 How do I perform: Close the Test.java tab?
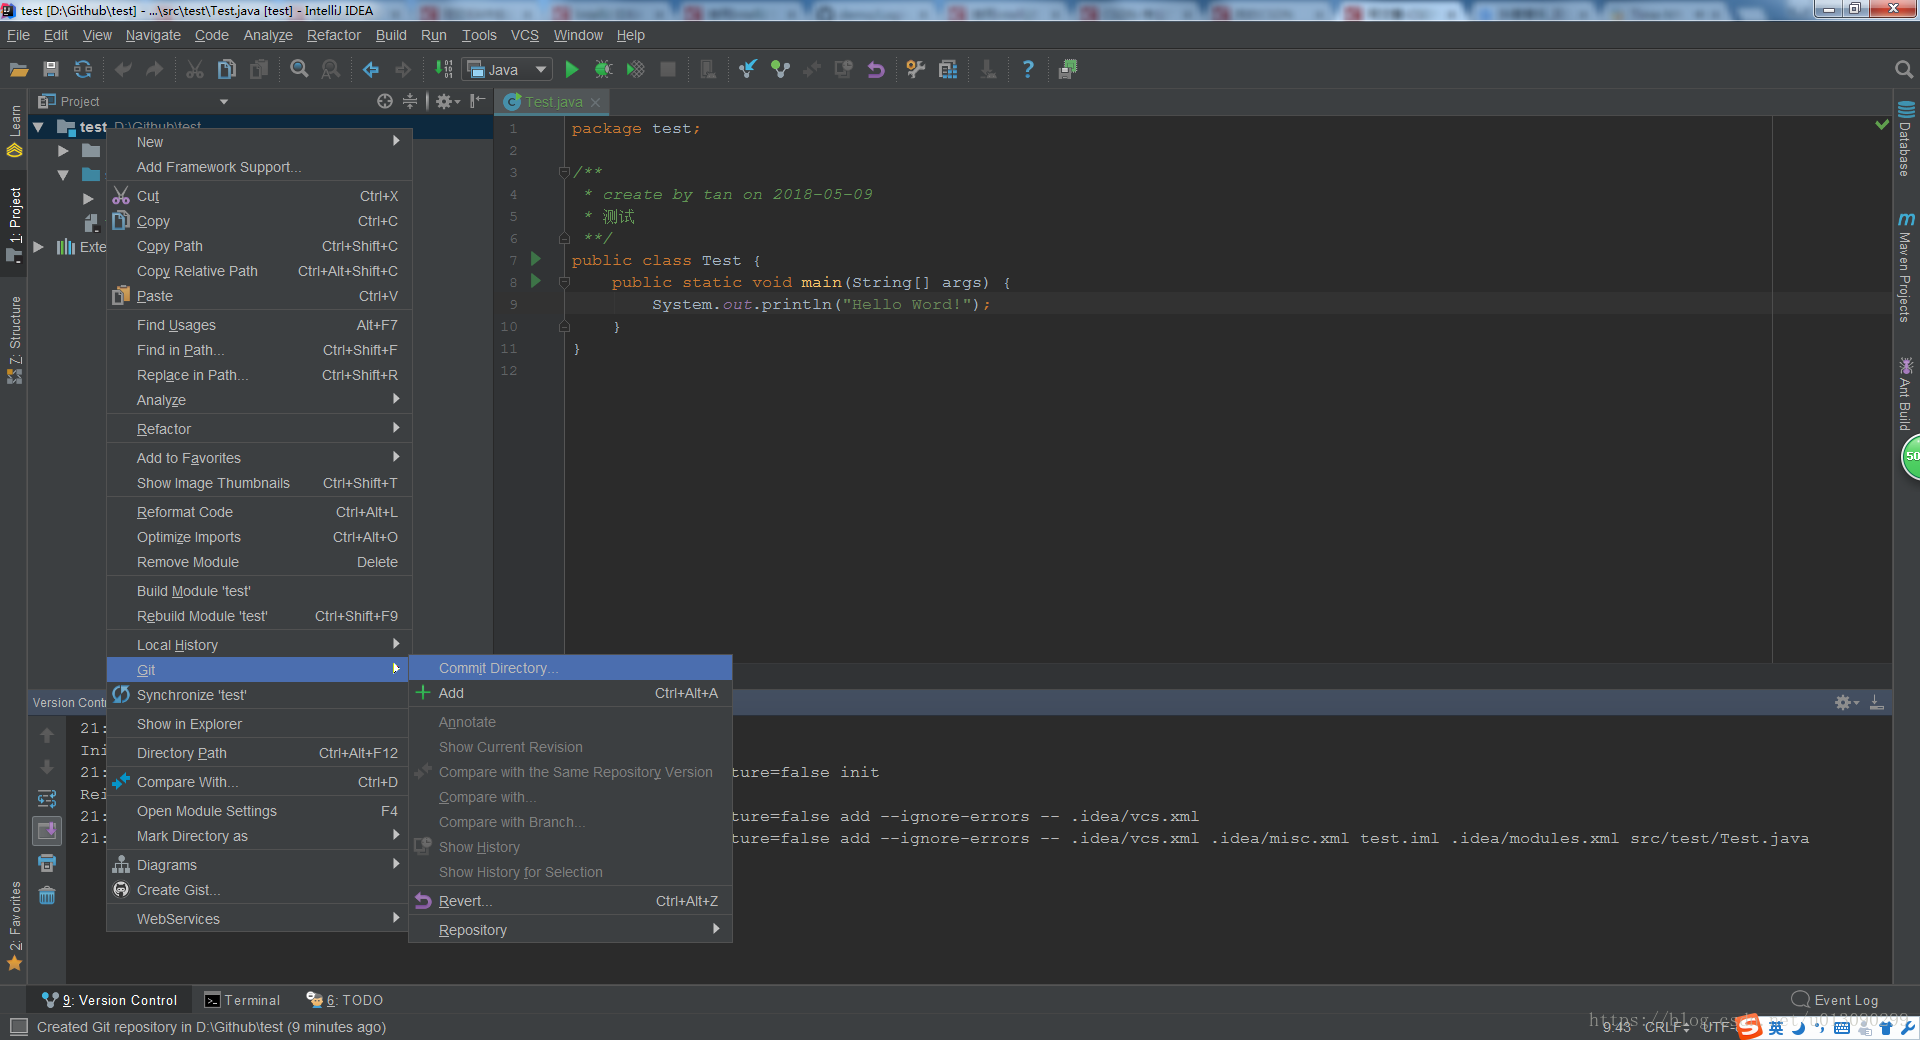(x=596, y=102)
